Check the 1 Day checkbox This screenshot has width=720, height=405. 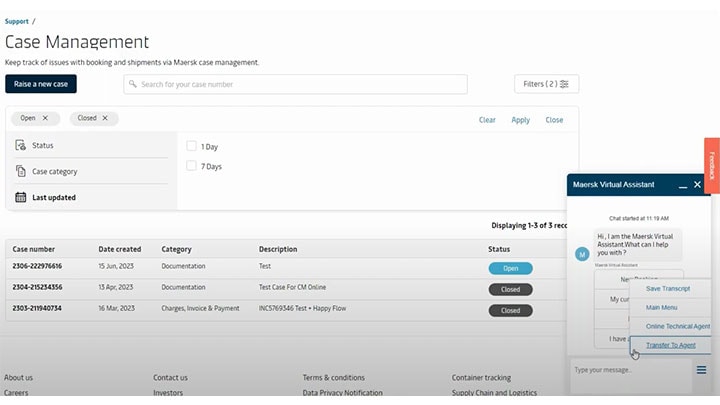coord(192,146)
